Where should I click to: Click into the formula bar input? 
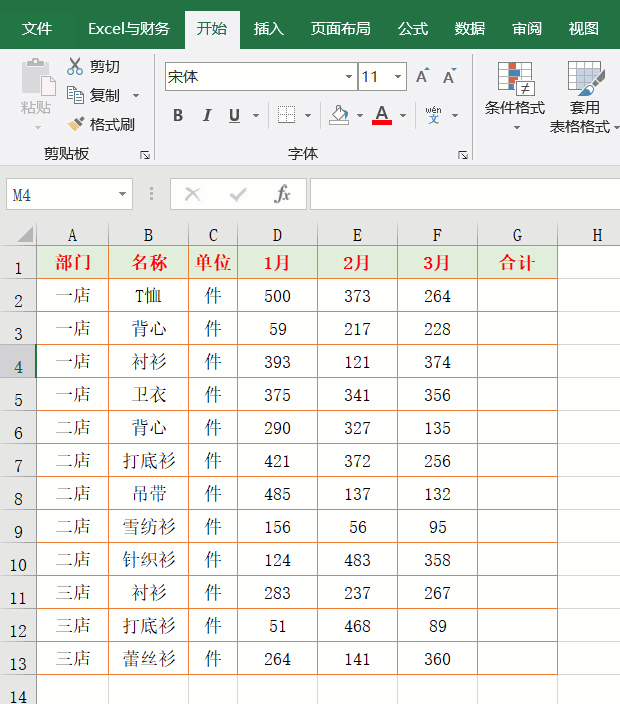click(465, 194)
